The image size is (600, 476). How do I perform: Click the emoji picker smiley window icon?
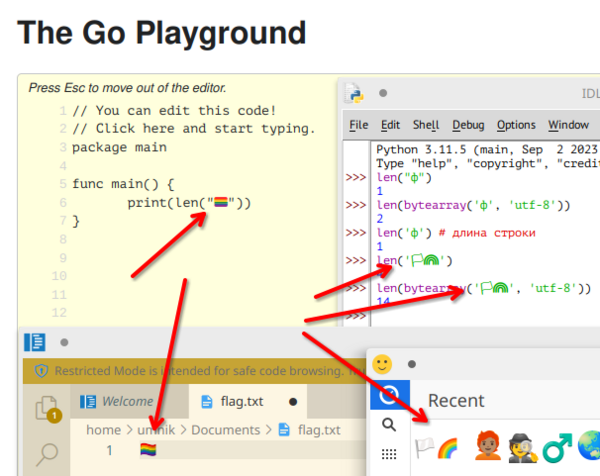point(382,364)
